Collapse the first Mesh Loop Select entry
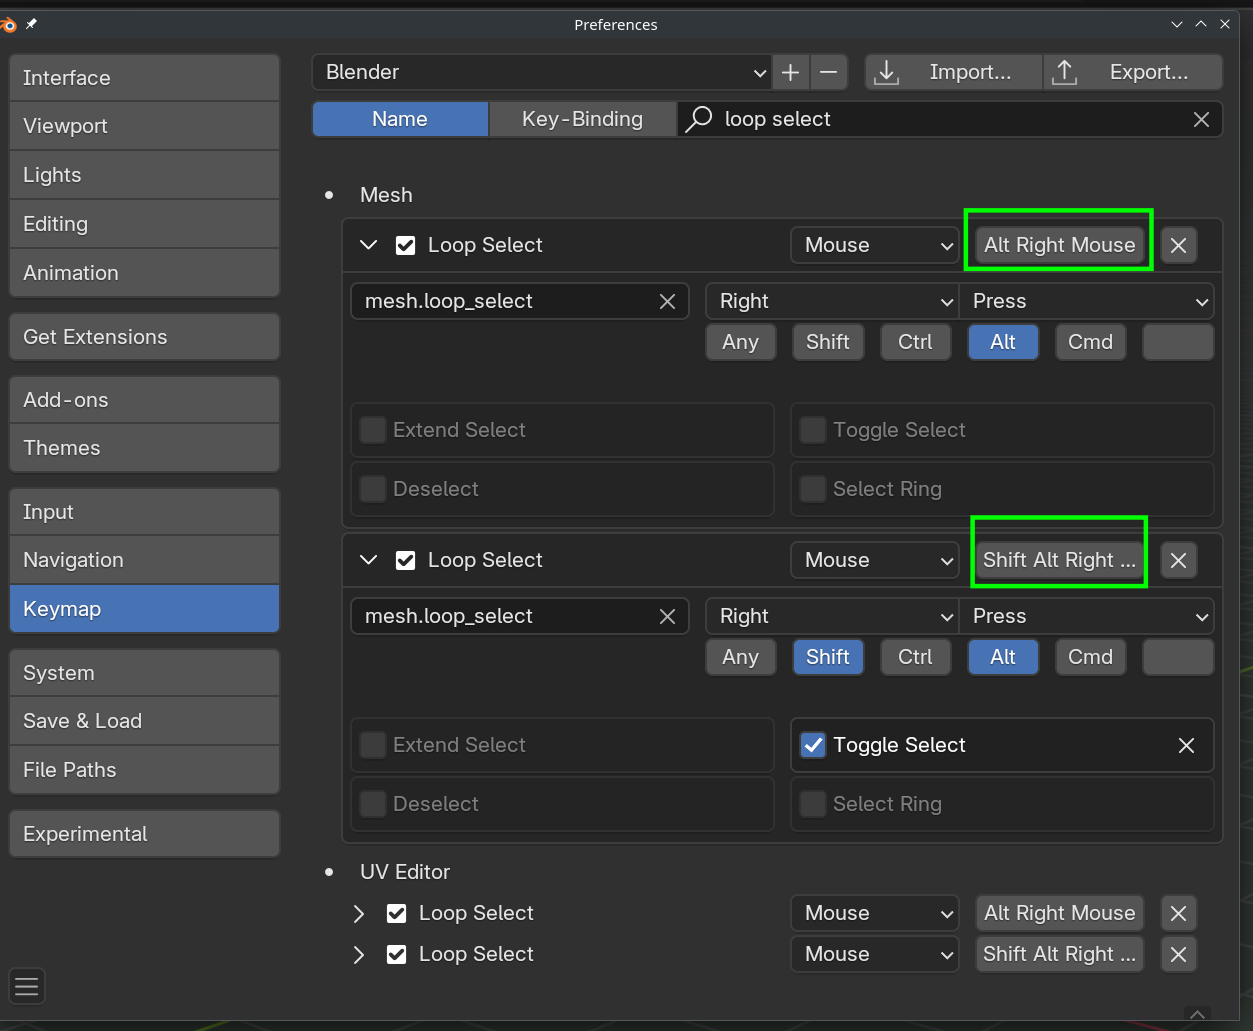Screen dimensions: 1253x1031 (368, 245)
